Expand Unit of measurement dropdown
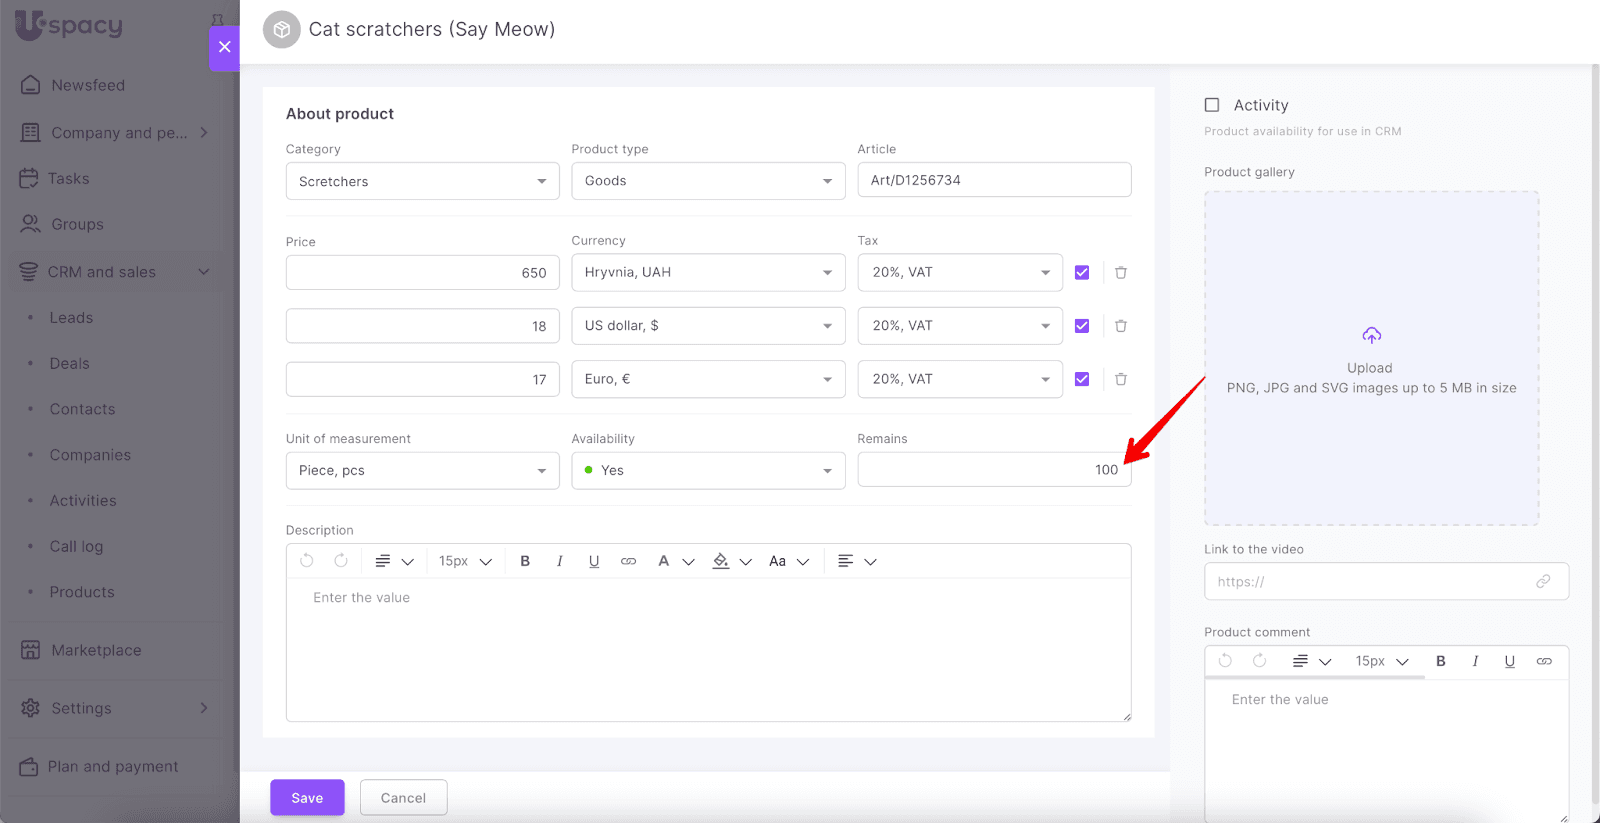This screenshot has height=823, width=1600. point(422,470)
